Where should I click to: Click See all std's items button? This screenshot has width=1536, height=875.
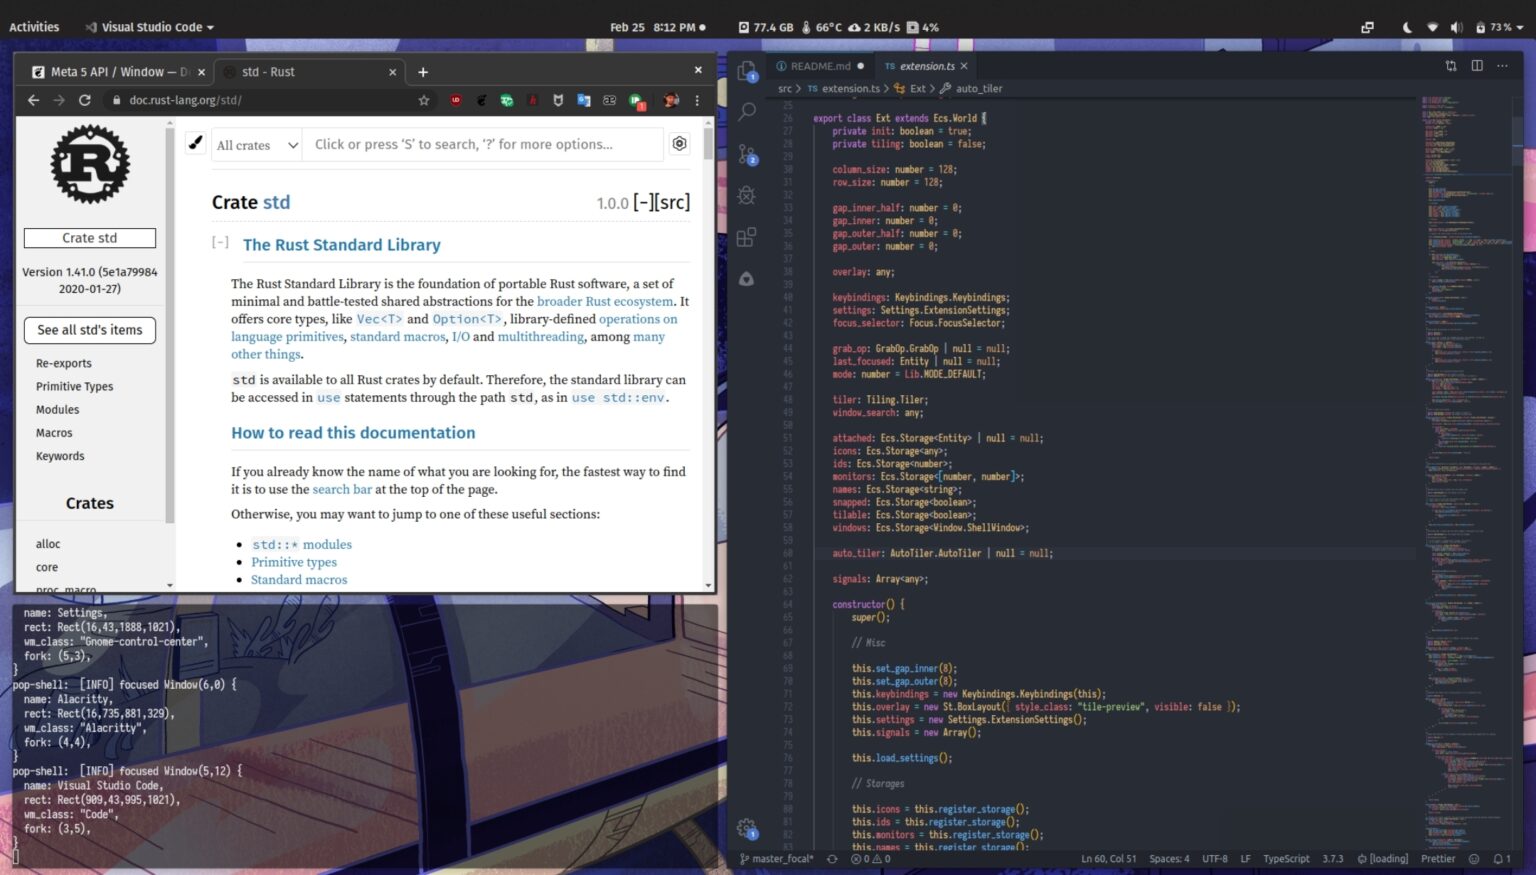[89, 330]
